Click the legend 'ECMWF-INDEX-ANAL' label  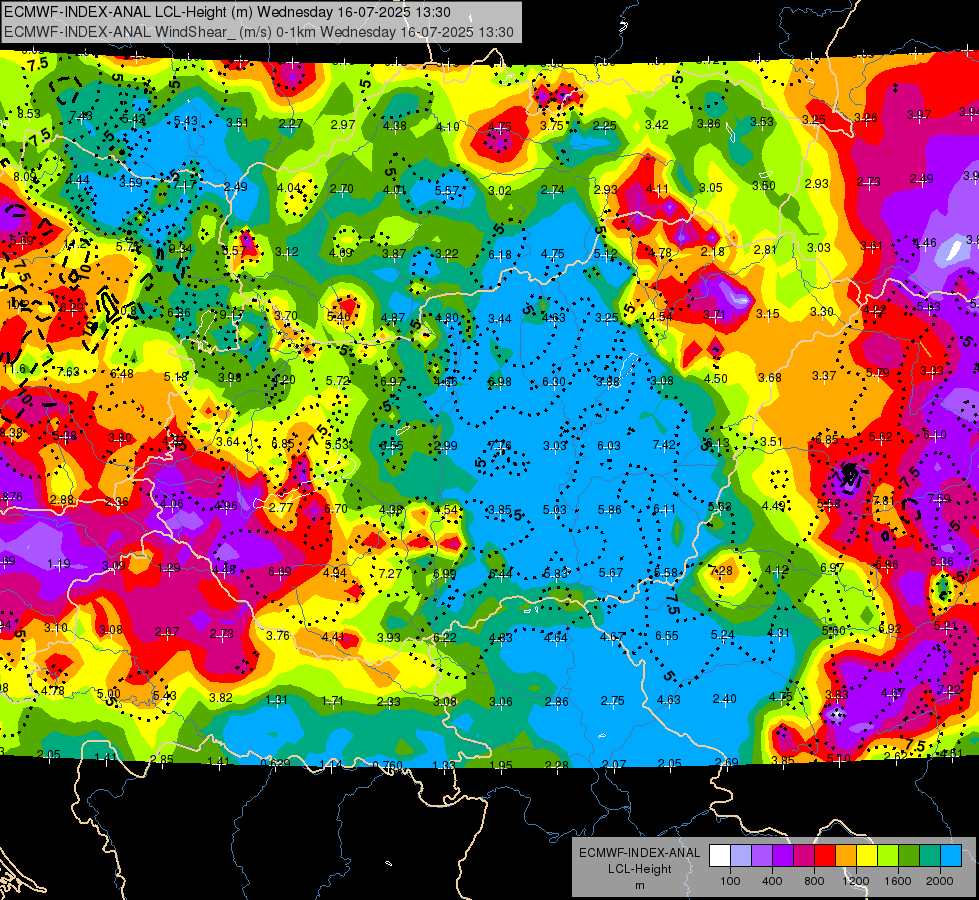[x=639, y=853]
